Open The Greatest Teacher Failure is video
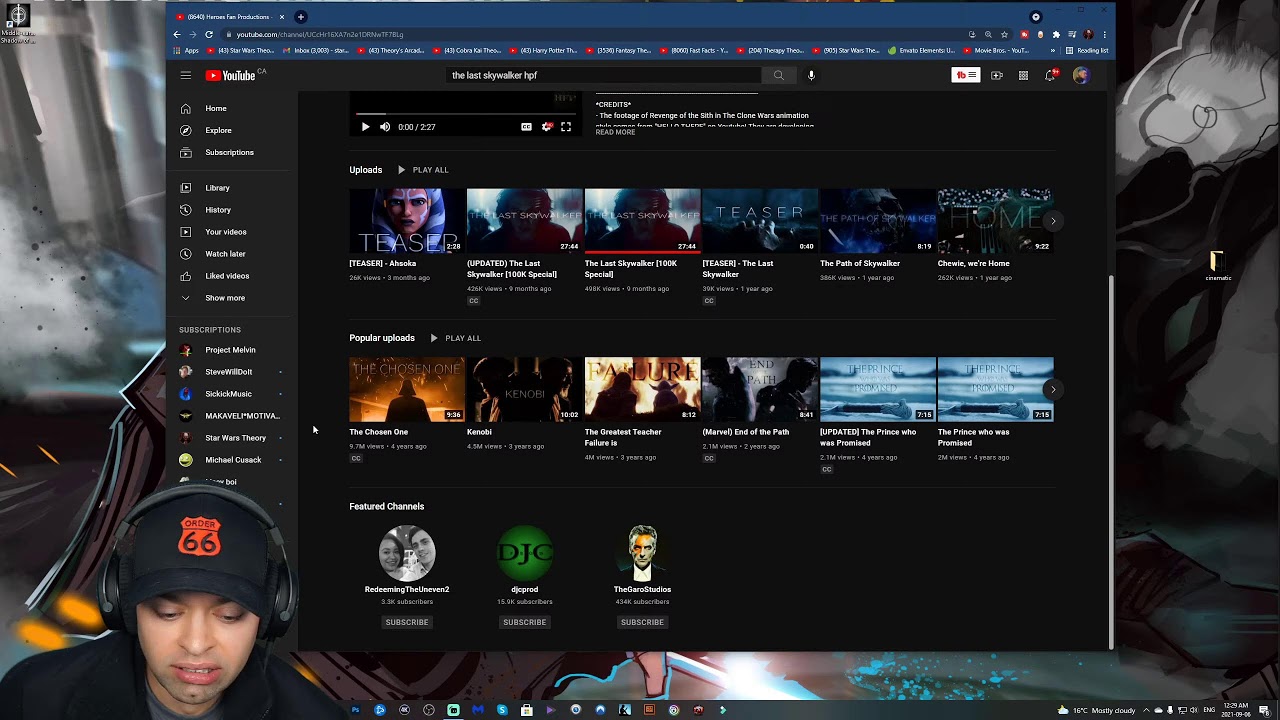 coord(642,389)
